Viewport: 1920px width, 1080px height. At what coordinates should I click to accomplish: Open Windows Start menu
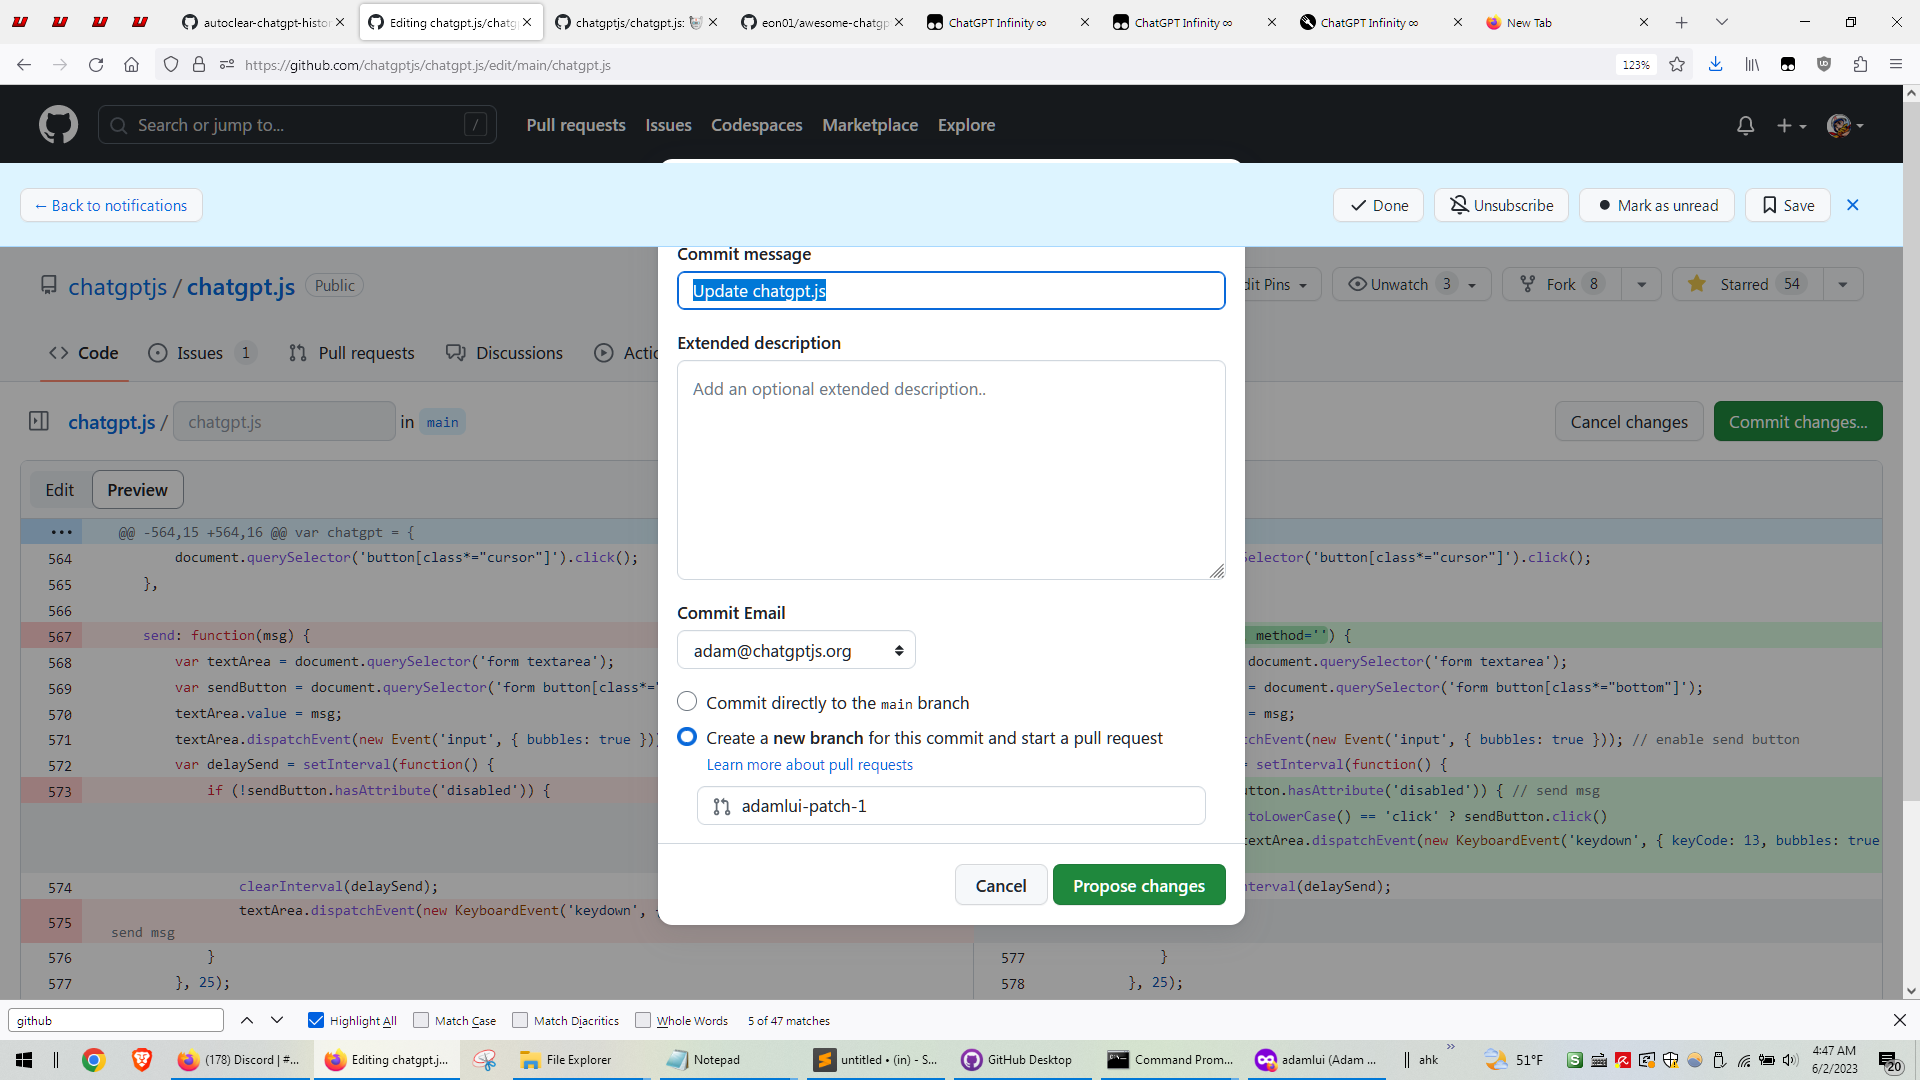click(24, 1060)
